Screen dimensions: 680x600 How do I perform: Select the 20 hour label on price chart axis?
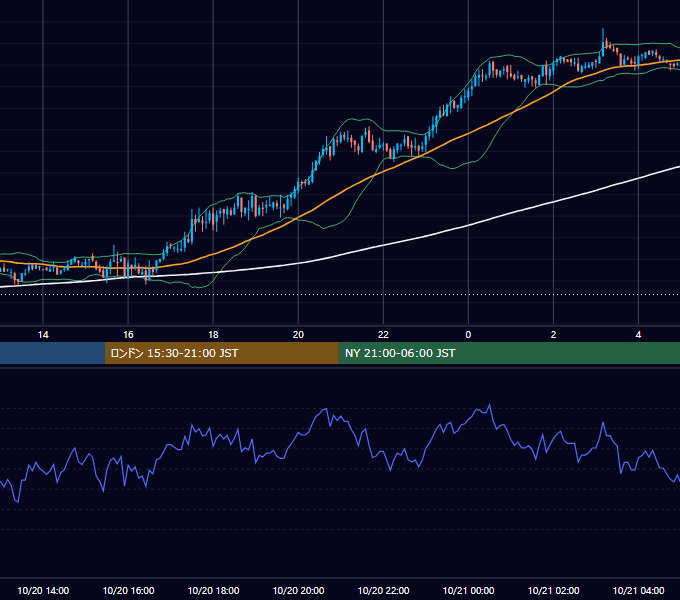[298, 335]
